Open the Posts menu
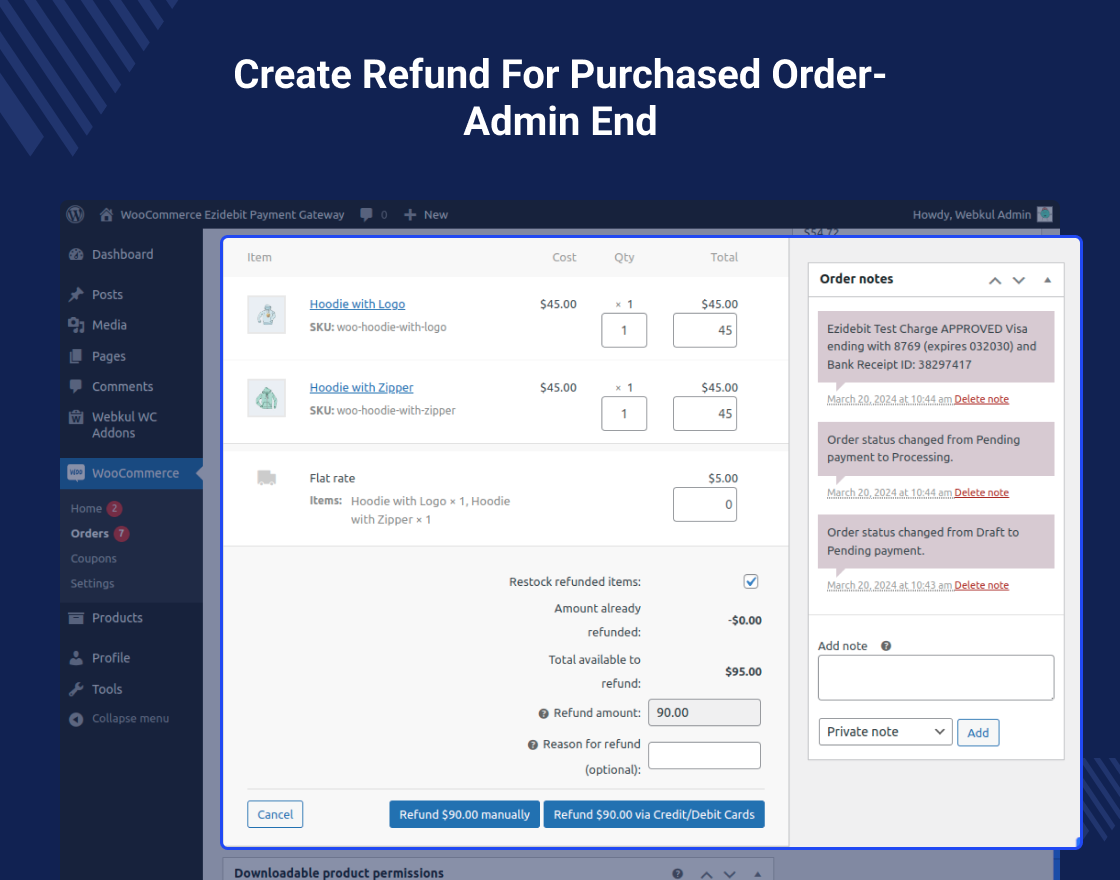The width and height of the screenshot is (1120, 880). pyautogui.click(x=107, y=294)
